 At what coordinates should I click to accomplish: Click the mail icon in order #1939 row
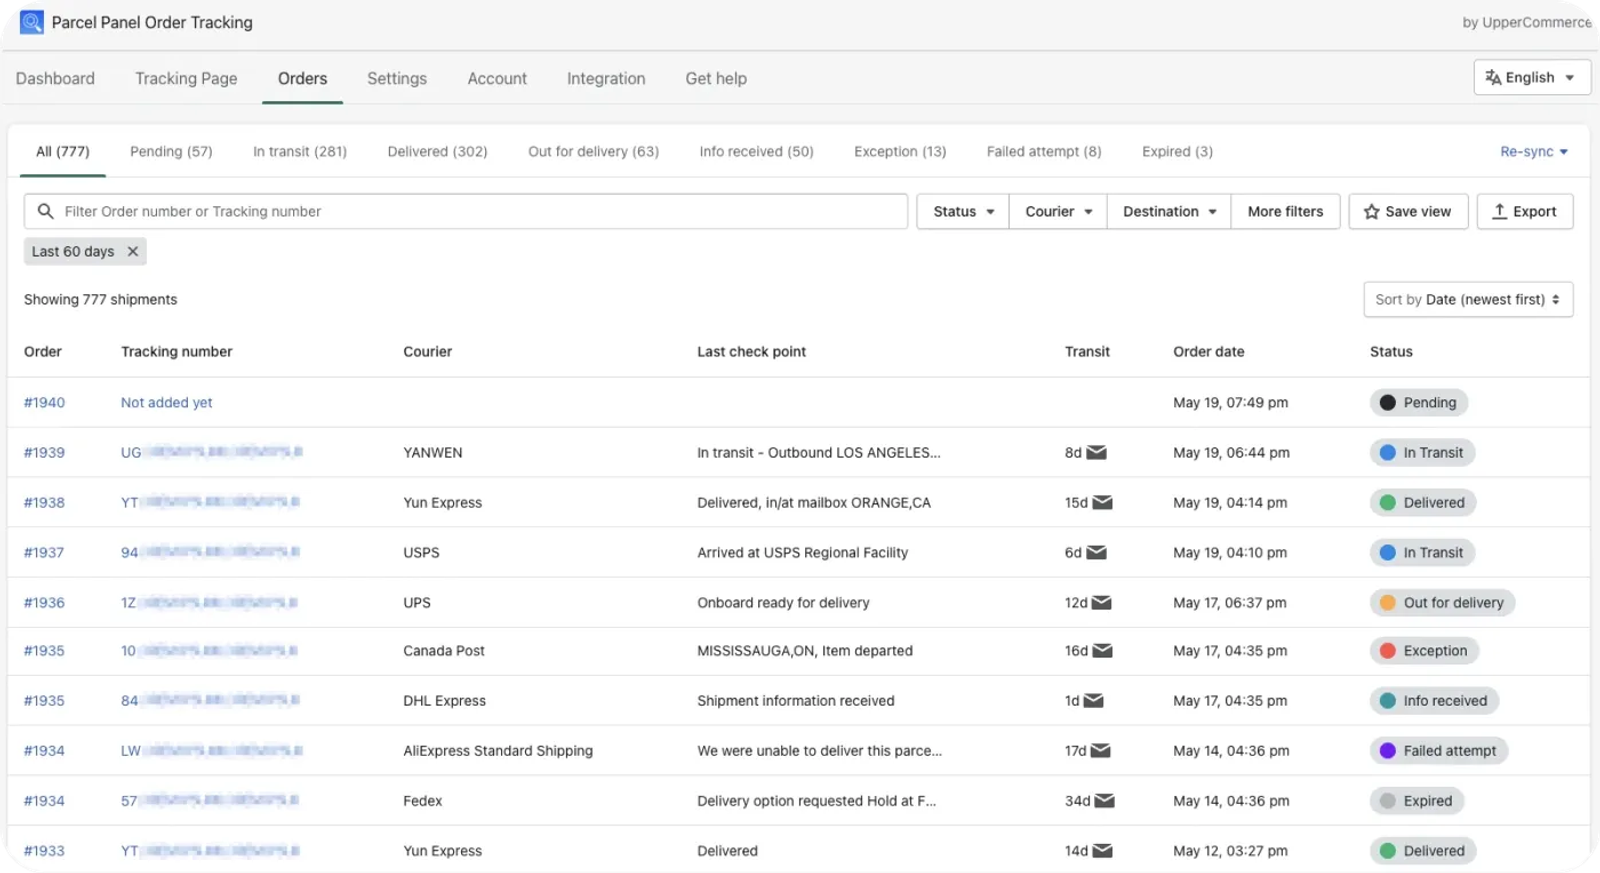1096,452
